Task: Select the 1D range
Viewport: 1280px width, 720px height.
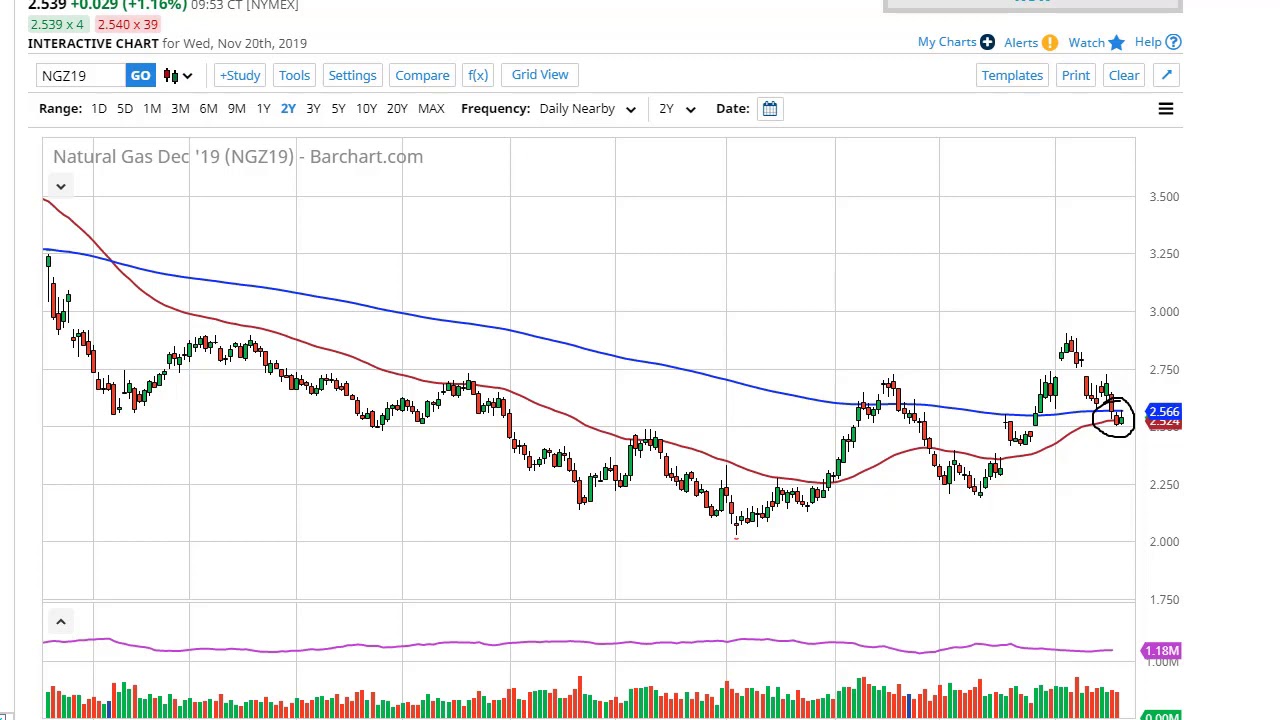Action: [x=99, y=108]
